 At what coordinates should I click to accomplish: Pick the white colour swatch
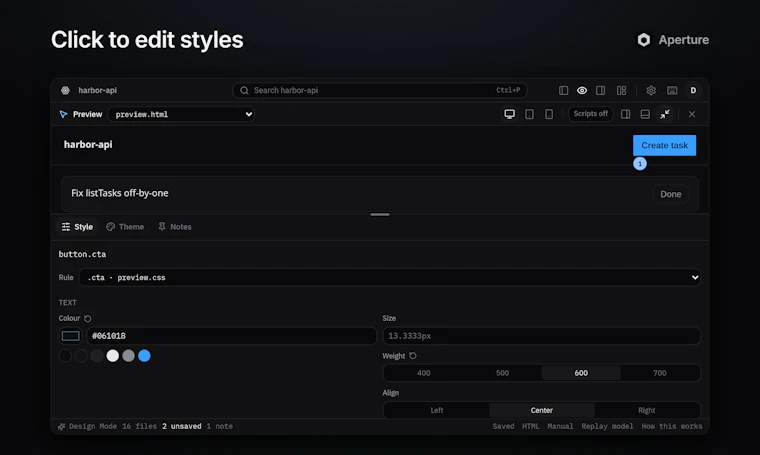pos(112,356)
